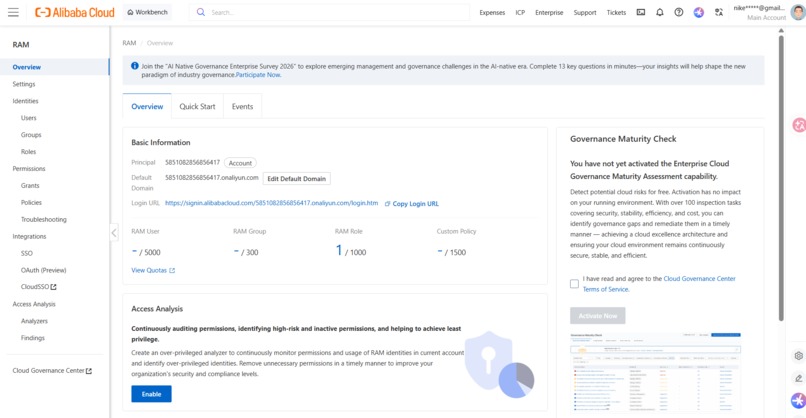Check the Terms of Service agreement checkbox
806x418 pixels.
[574, 284]
